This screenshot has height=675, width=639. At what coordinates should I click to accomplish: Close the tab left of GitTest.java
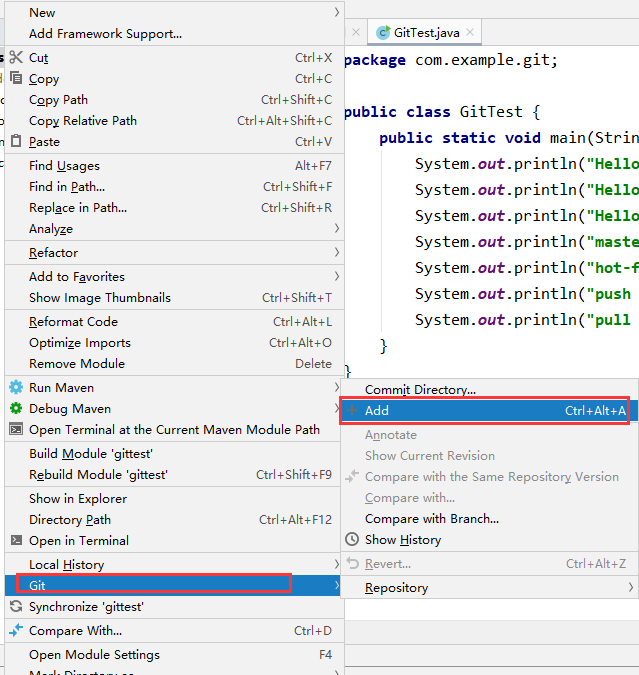(356, 32)
